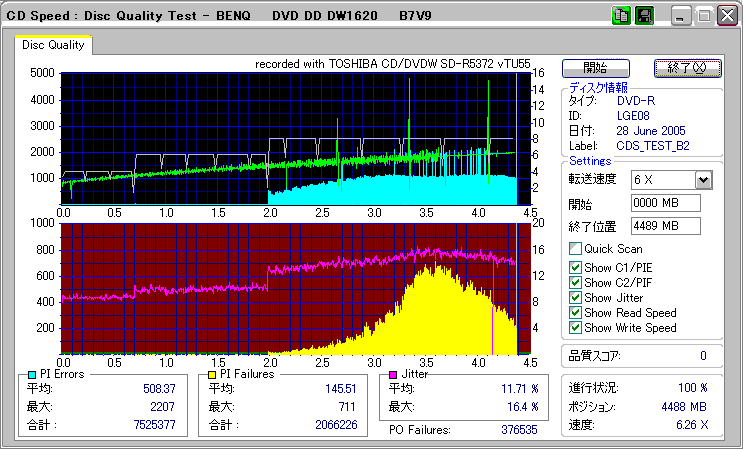Click the end position 4489 MB field

665,226
